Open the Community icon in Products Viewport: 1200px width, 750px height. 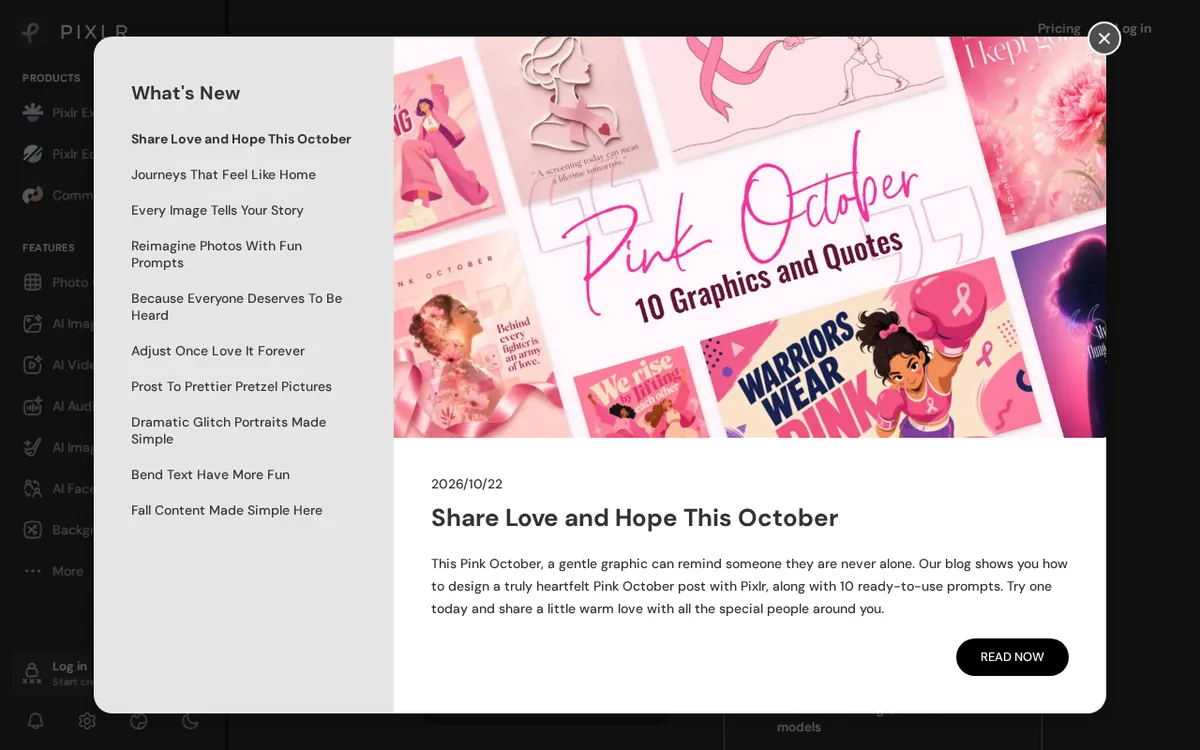[x=33, y=195]
